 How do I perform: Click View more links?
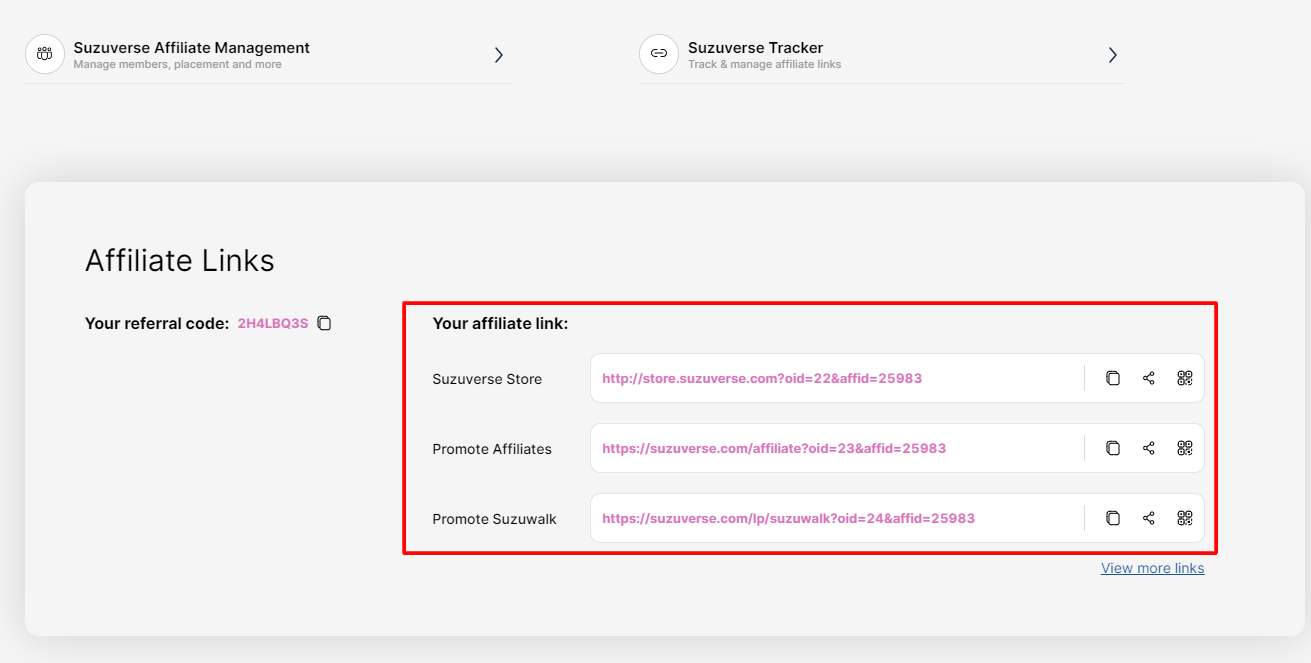pyautogui.click(x=1152, y=568)
